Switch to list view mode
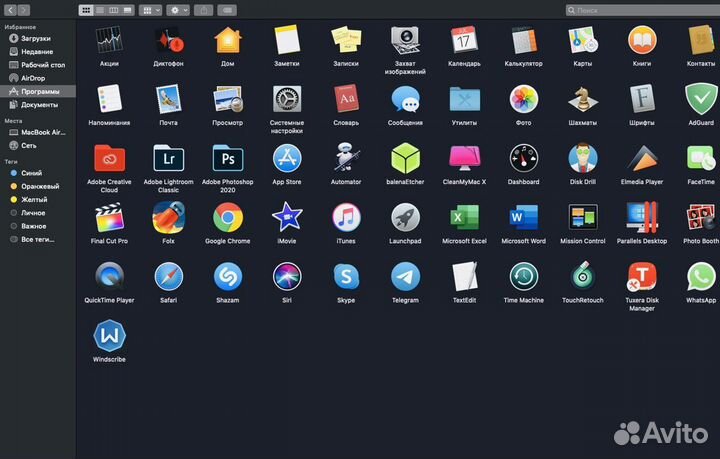720x459 pixels. click(x=100, y=9)
